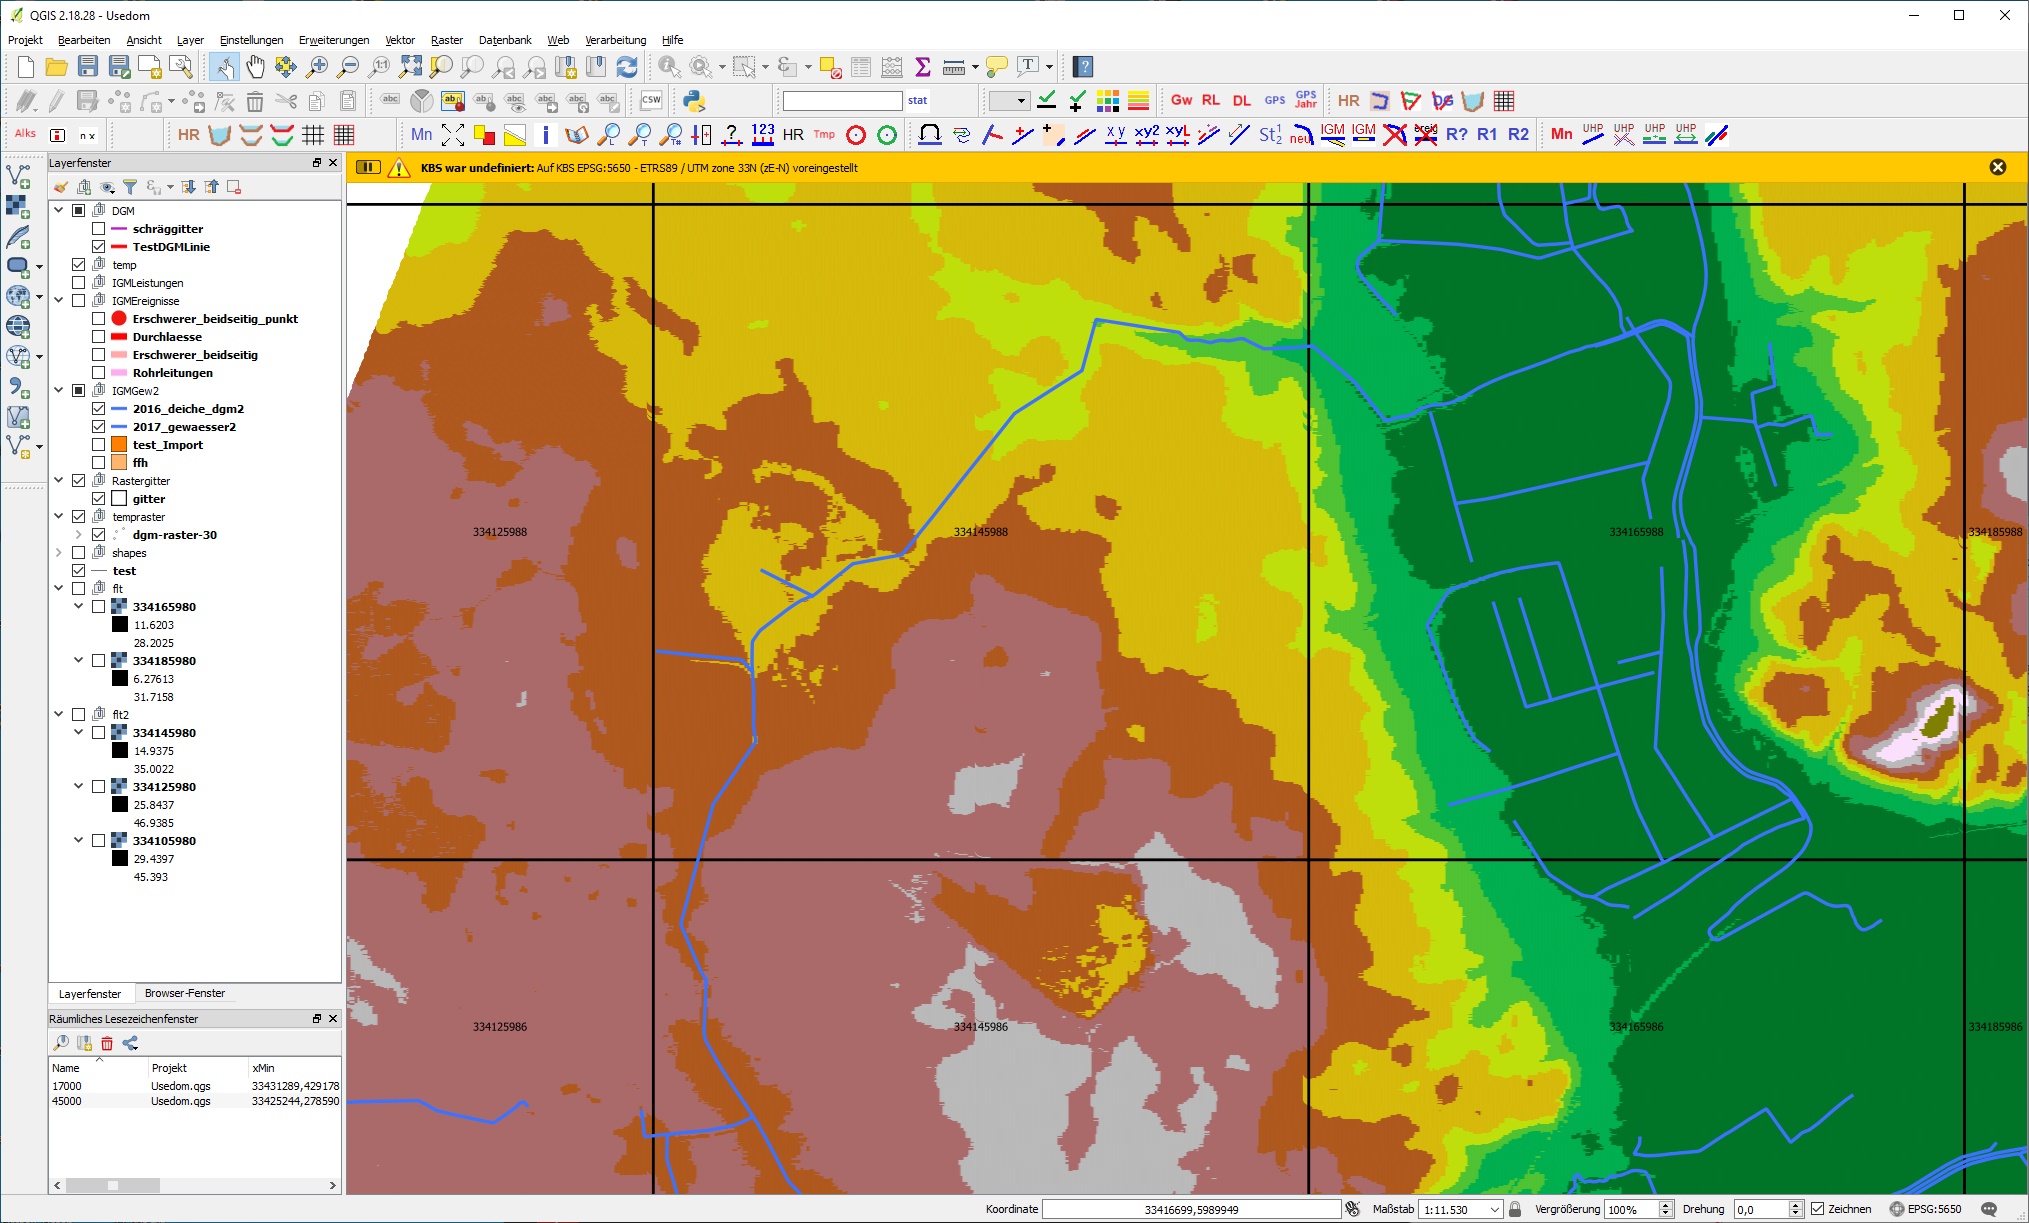Click the Identify Features tool

point(669,67)
